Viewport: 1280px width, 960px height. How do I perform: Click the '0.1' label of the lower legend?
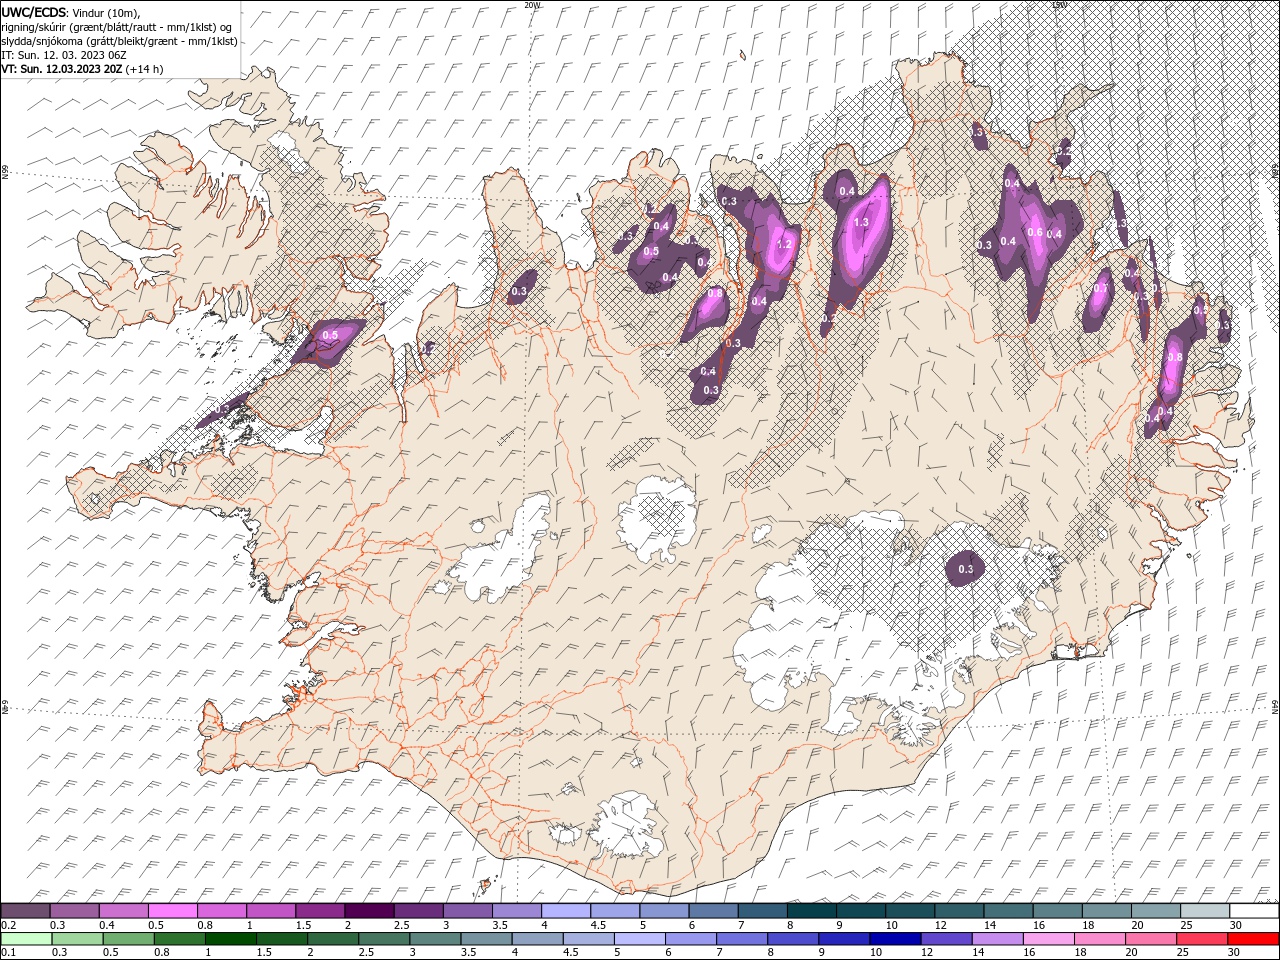coord(7,953)
